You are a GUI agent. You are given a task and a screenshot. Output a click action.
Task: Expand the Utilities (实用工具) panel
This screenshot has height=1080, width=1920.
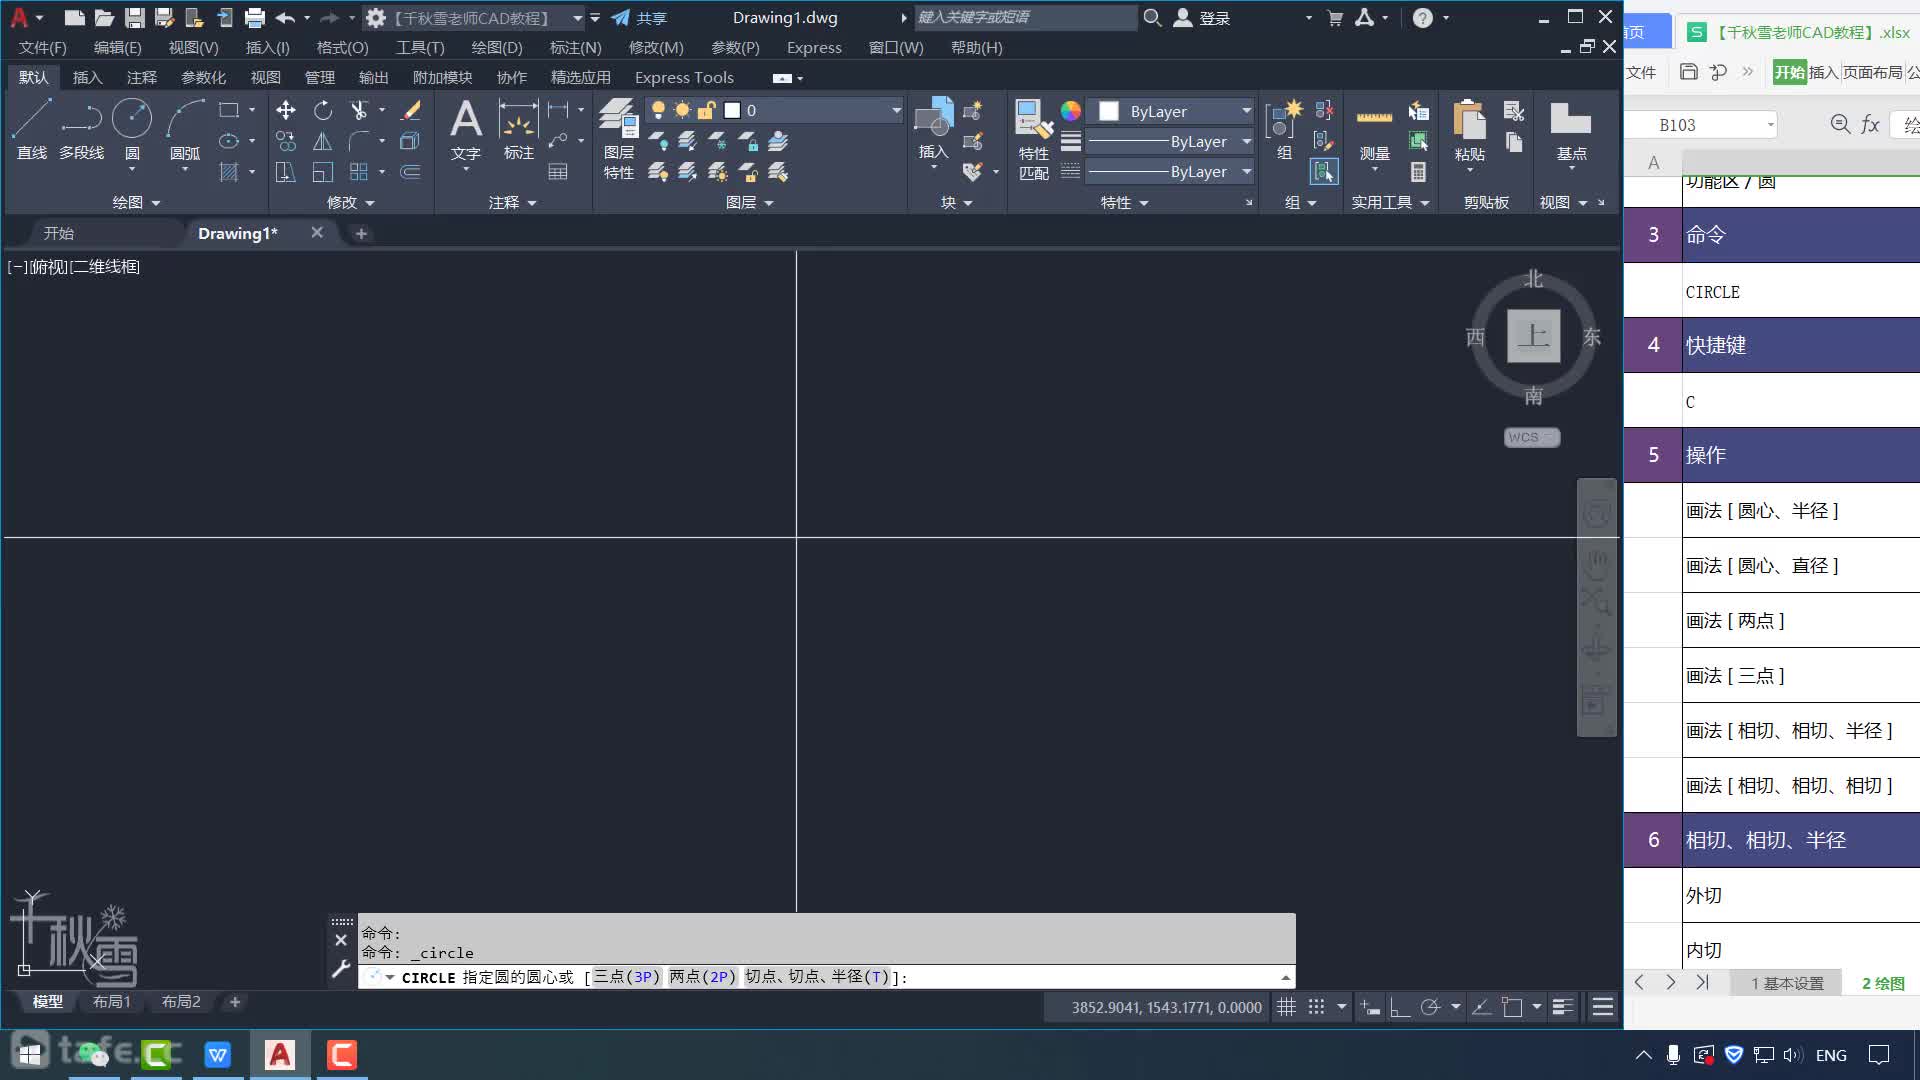pyautogui.click(x=1390, y=202)
